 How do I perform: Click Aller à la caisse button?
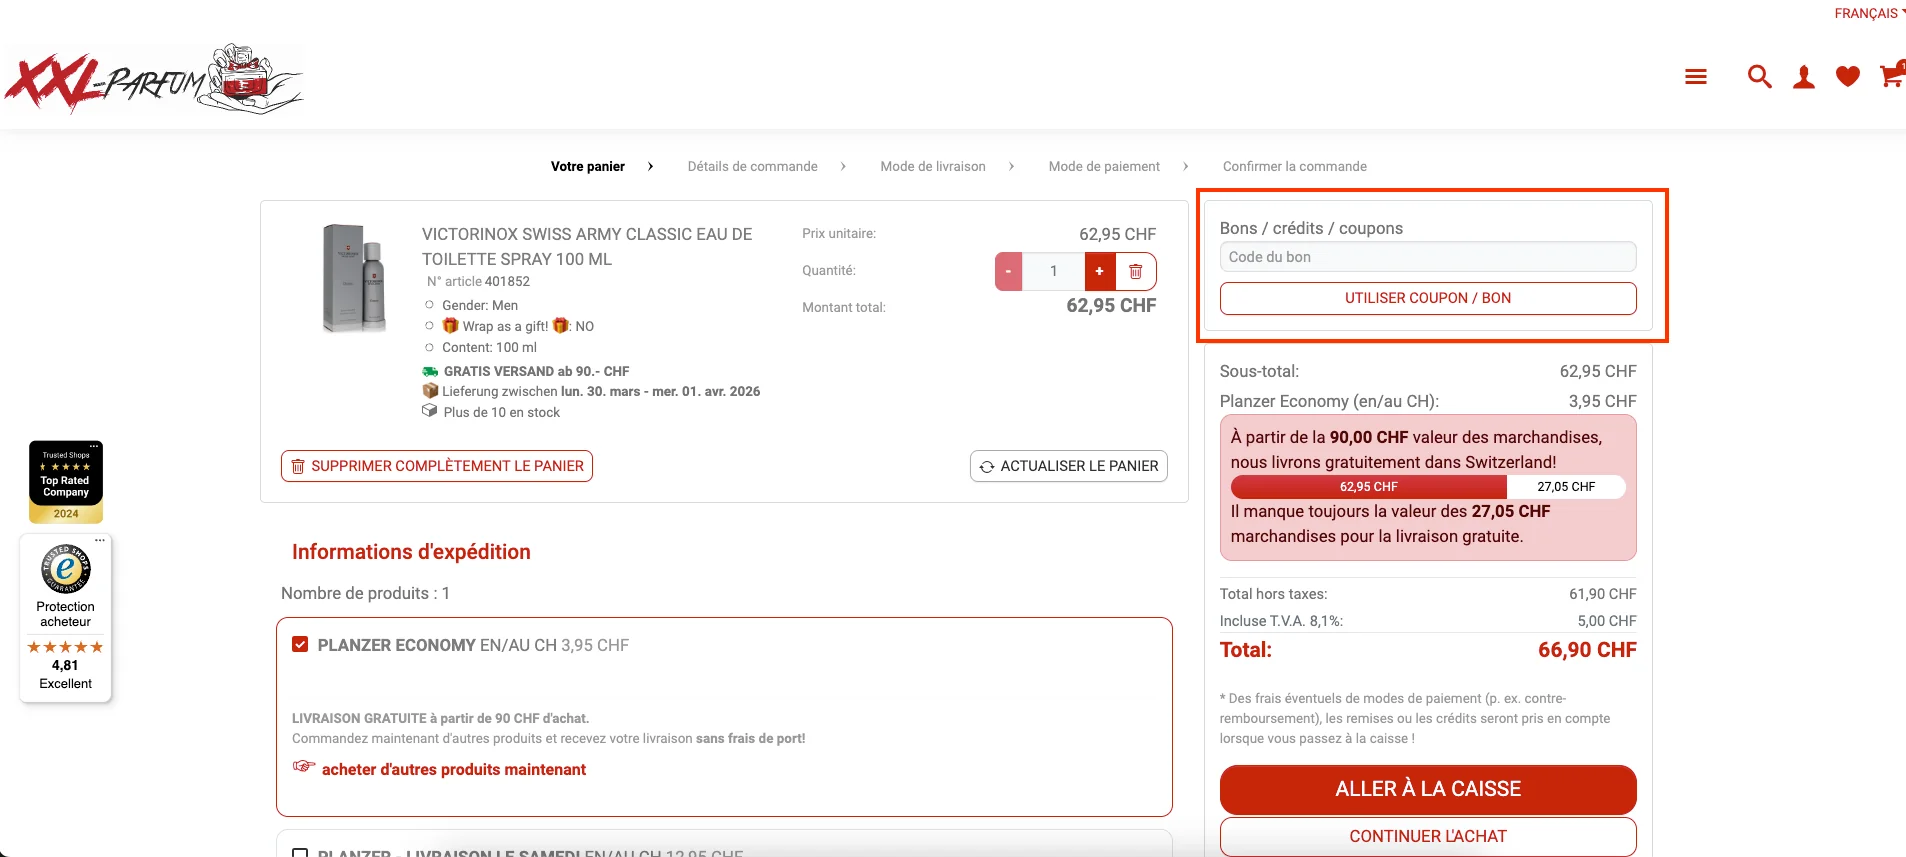(1428, 789)
